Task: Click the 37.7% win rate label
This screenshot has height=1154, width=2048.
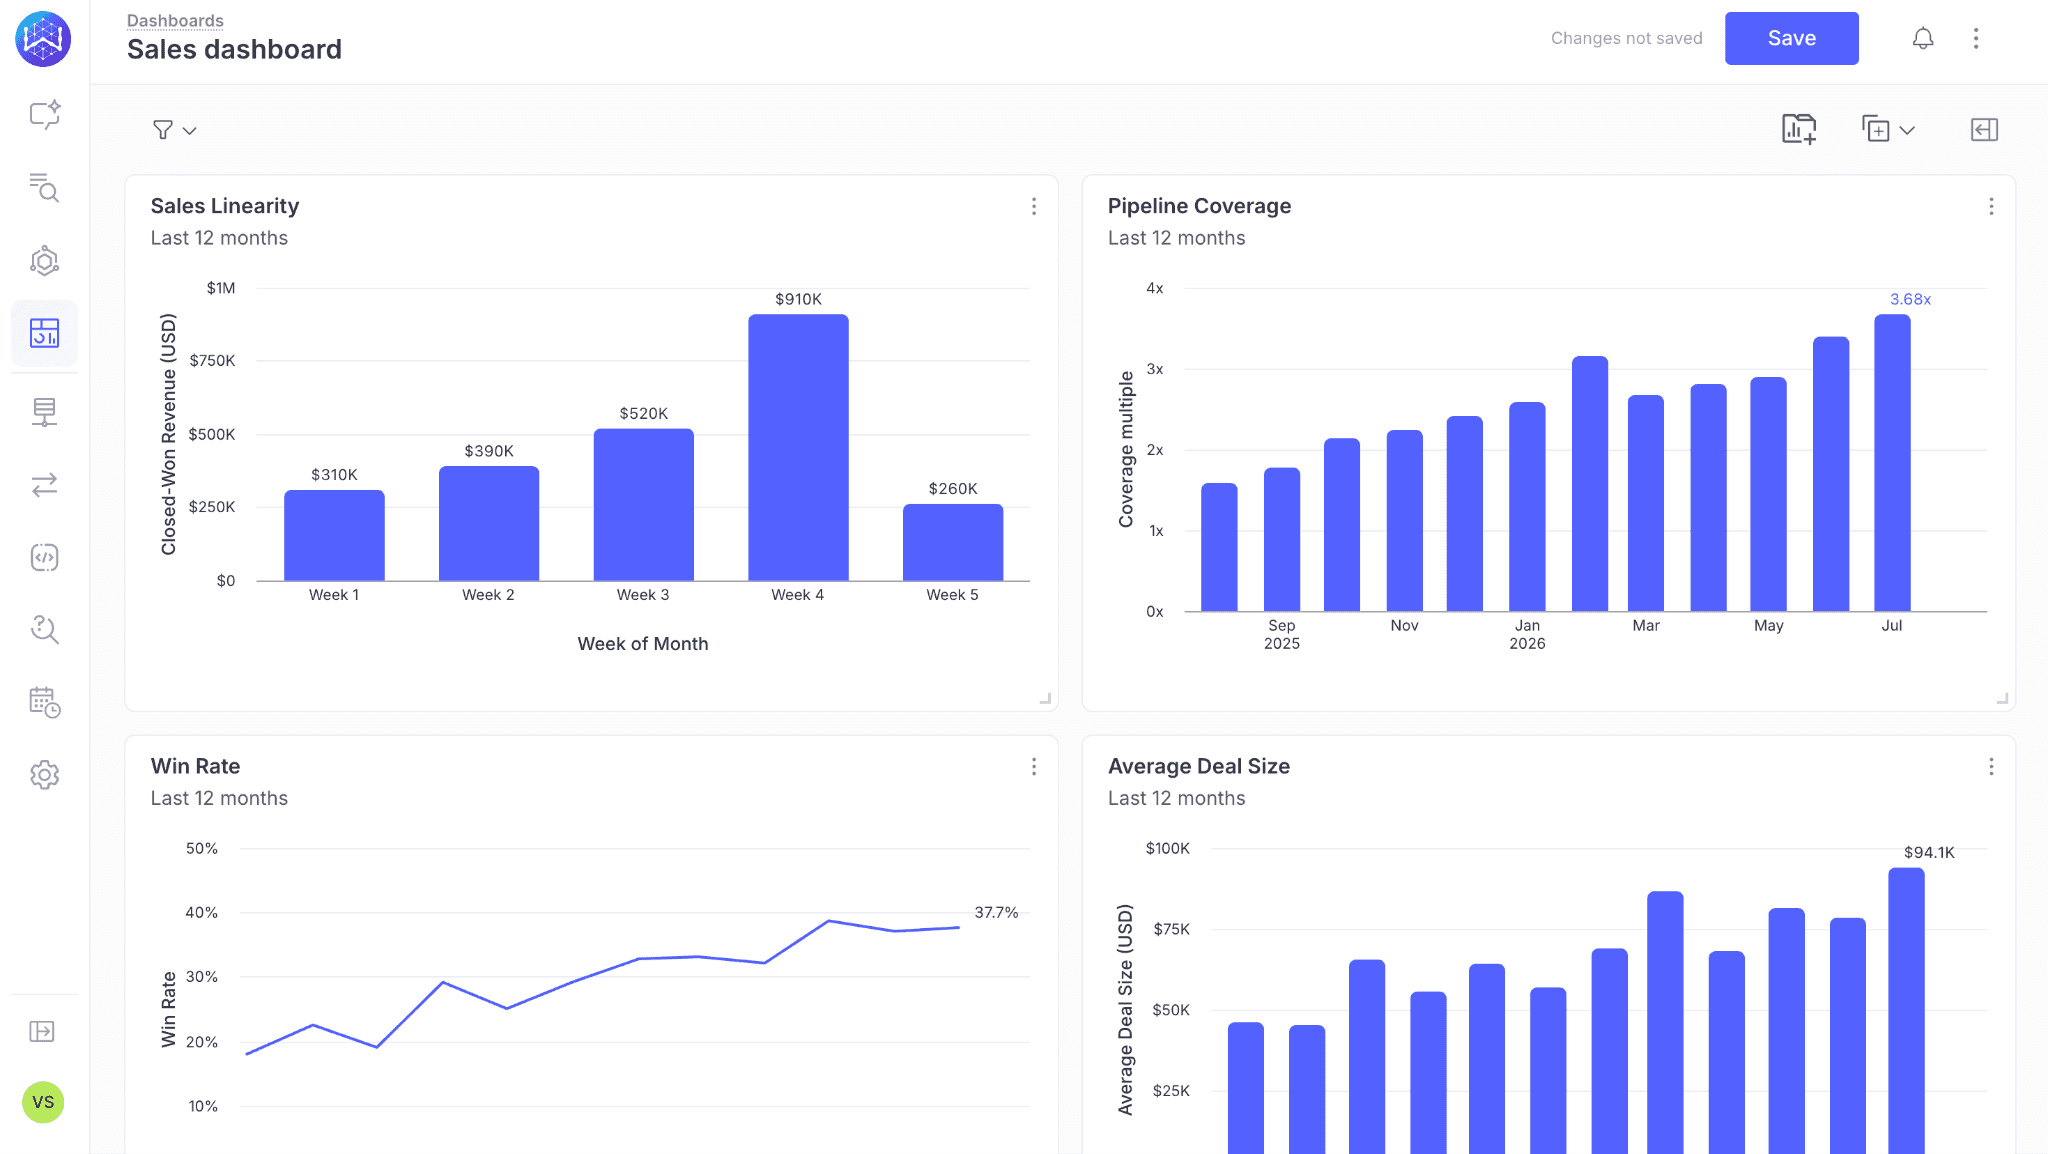Action: pos(996,912)
